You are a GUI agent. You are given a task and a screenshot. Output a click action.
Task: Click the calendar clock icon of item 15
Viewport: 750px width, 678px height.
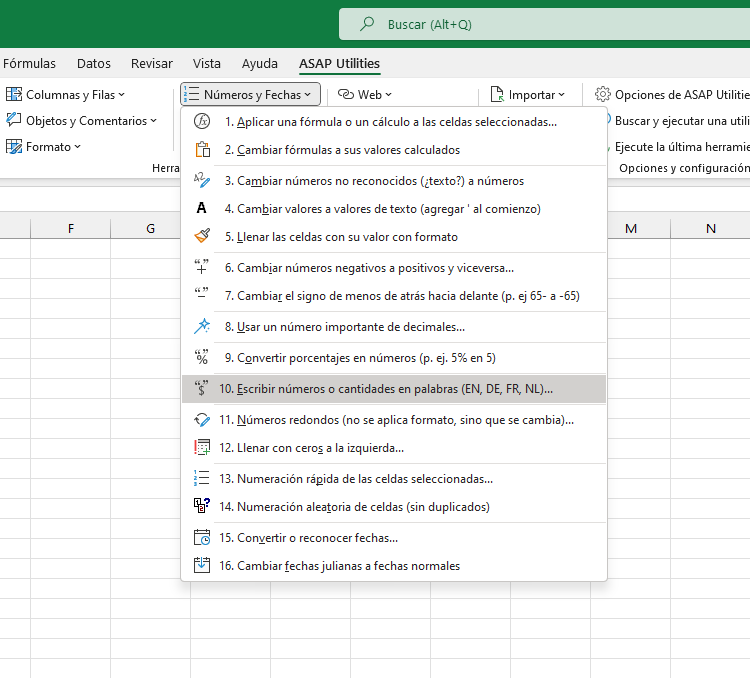[202, 537]
